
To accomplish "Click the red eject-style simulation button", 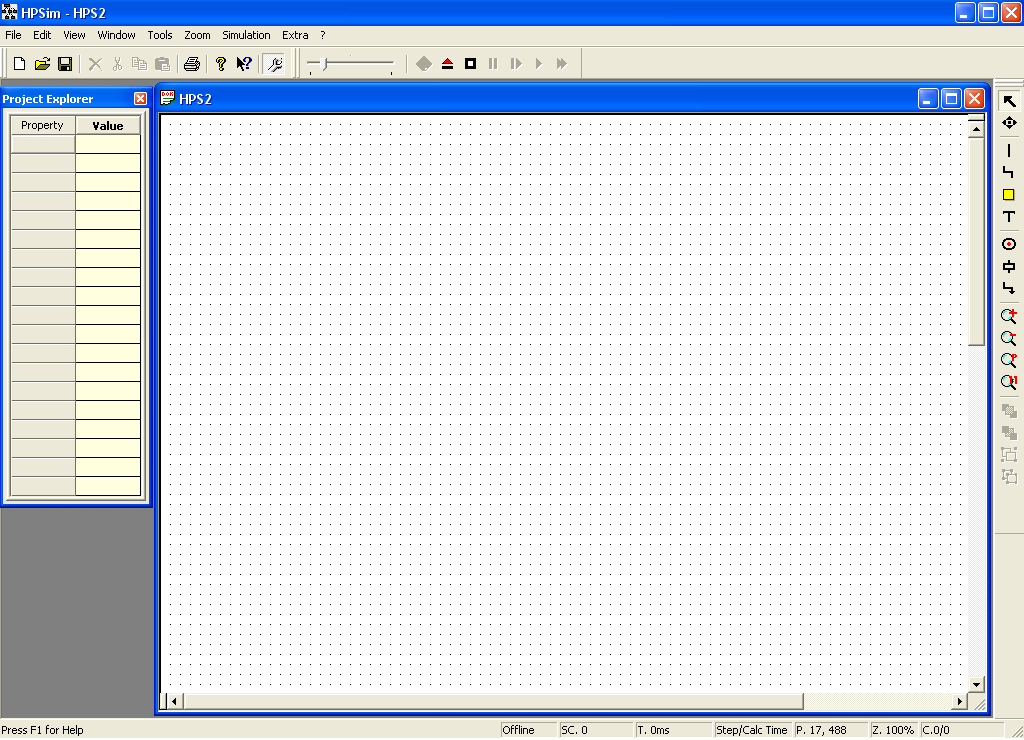I will click(447, 63).
